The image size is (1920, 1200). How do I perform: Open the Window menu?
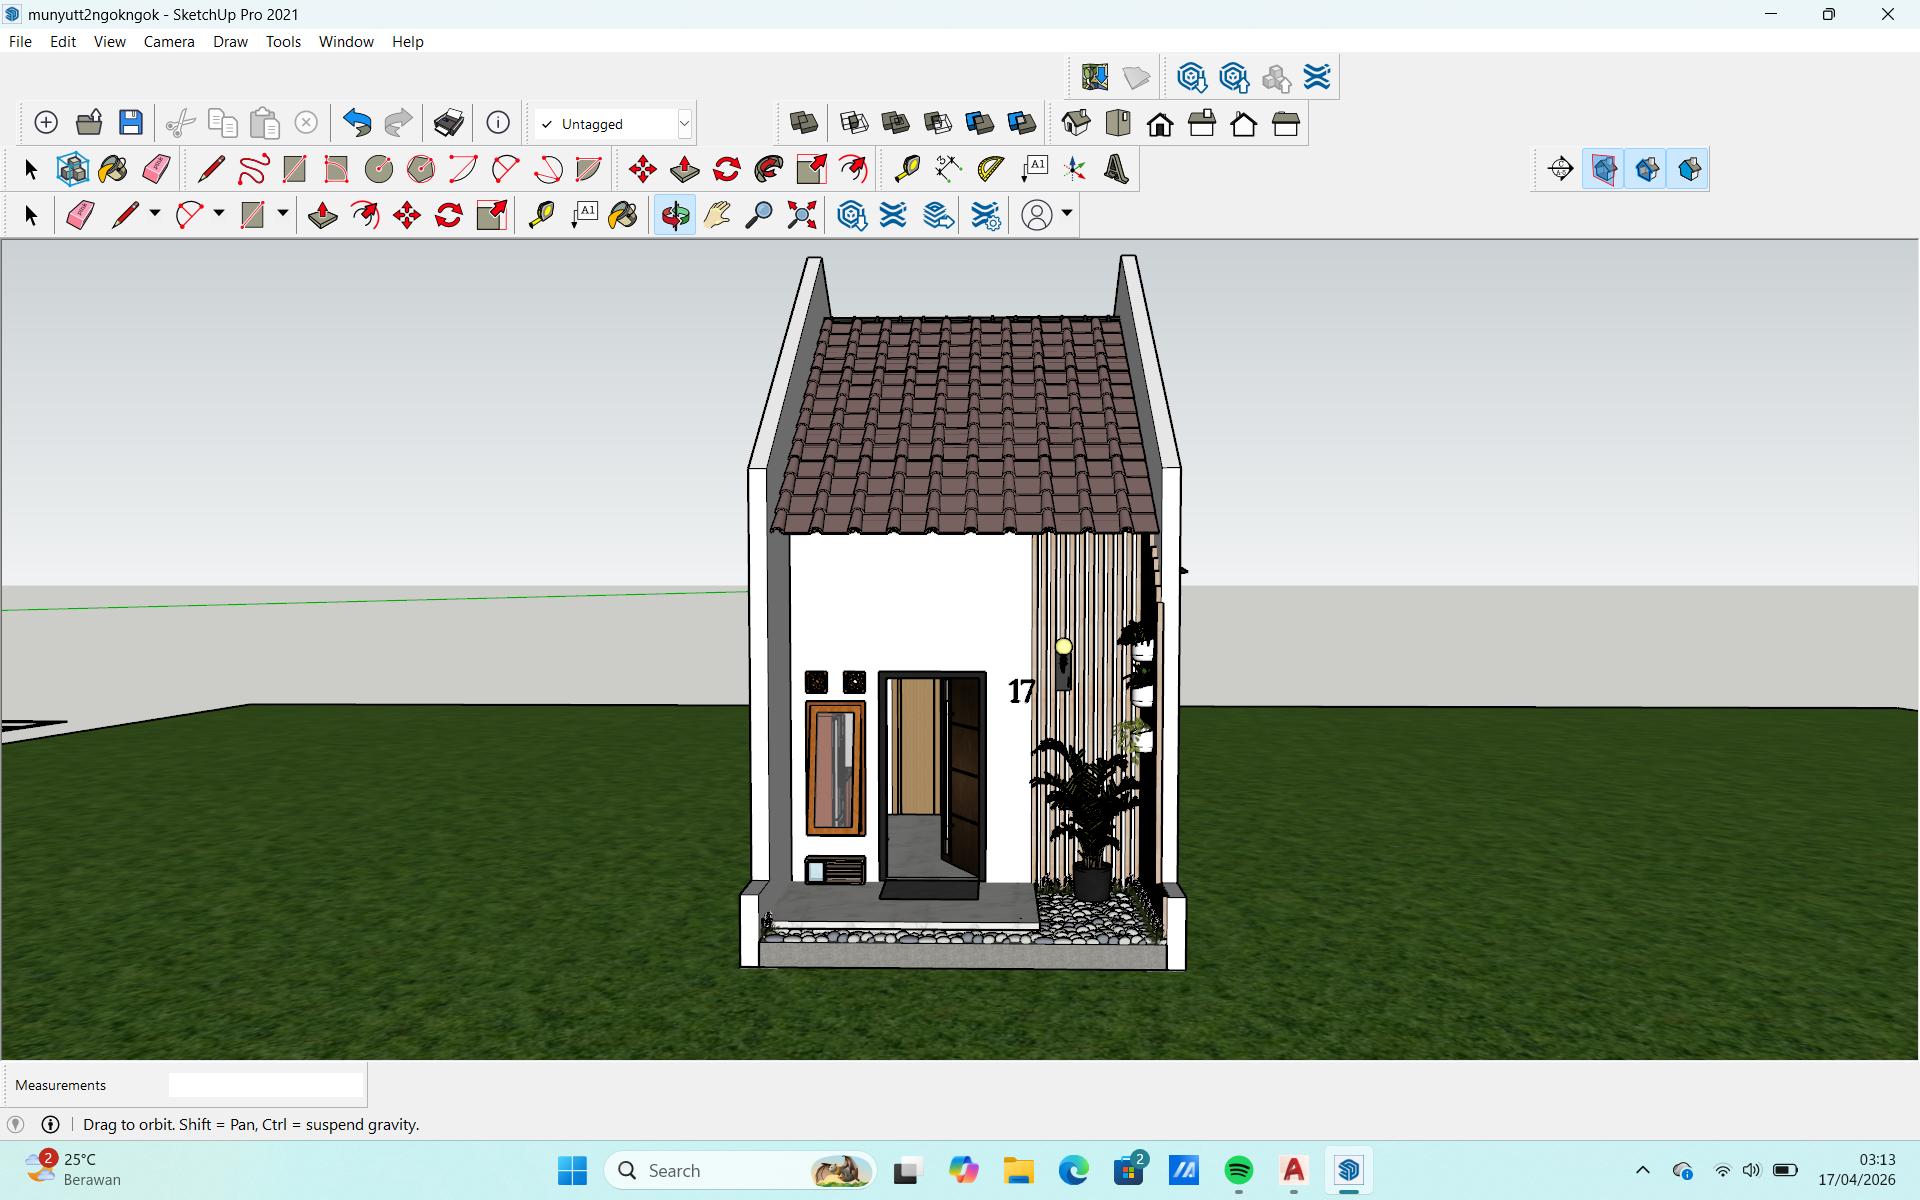tap(345, 42)
